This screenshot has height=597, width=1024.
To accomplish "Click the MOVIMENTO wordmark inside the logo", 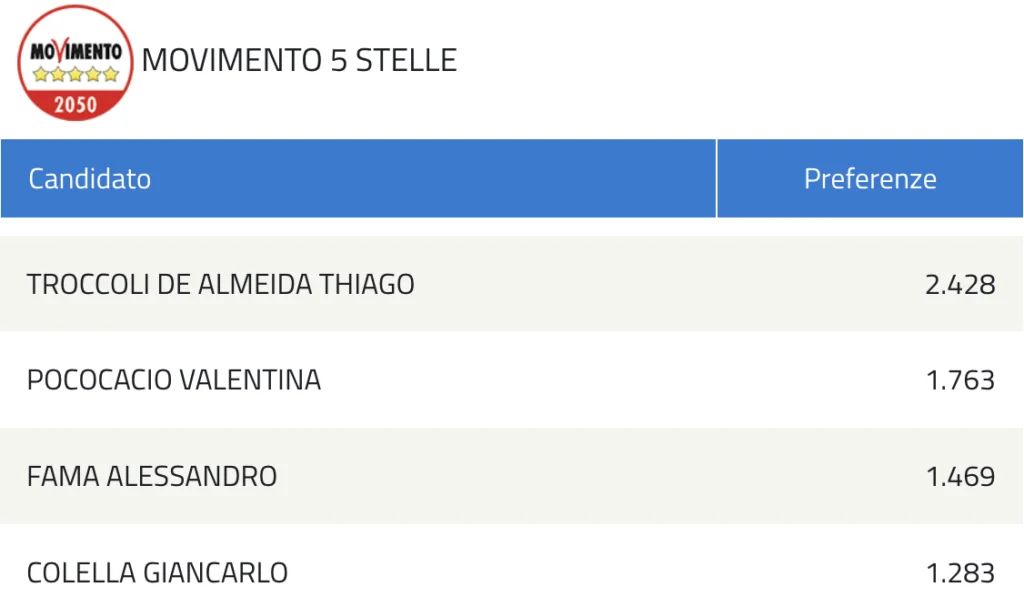I will (76, 51).
